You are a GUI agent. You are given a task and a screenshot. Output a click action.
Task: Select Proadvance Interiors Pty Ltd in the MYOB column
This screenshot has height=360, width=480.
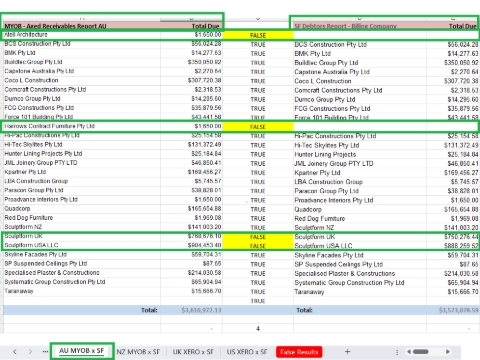coord(41,199)
